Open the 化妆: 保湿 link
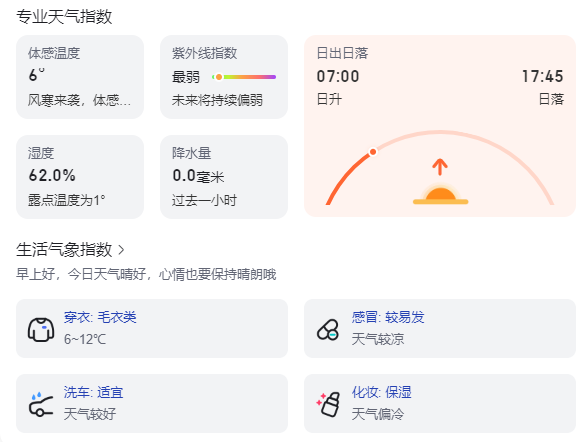This screenshot has height=442, width=586. [382, 392]
